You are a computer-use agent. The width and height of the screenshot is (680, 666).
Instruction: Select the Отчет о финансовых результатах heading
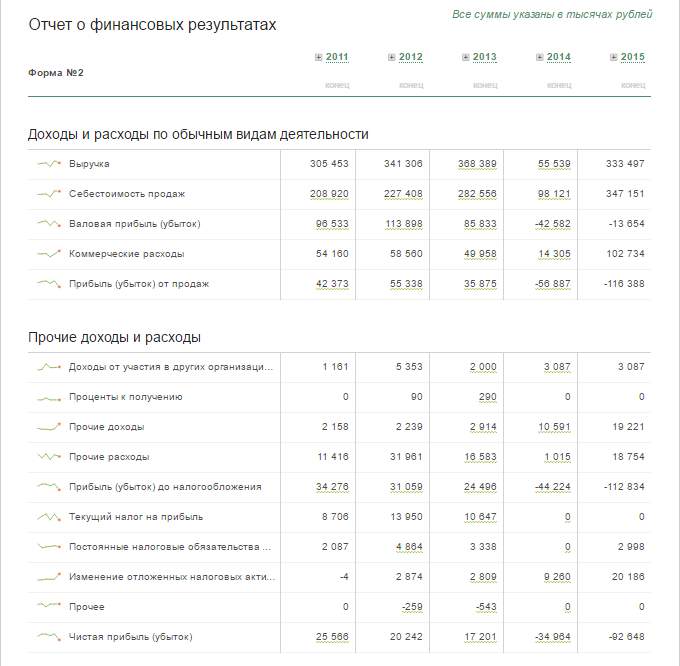pyautogui.click(x=152, y=25)
